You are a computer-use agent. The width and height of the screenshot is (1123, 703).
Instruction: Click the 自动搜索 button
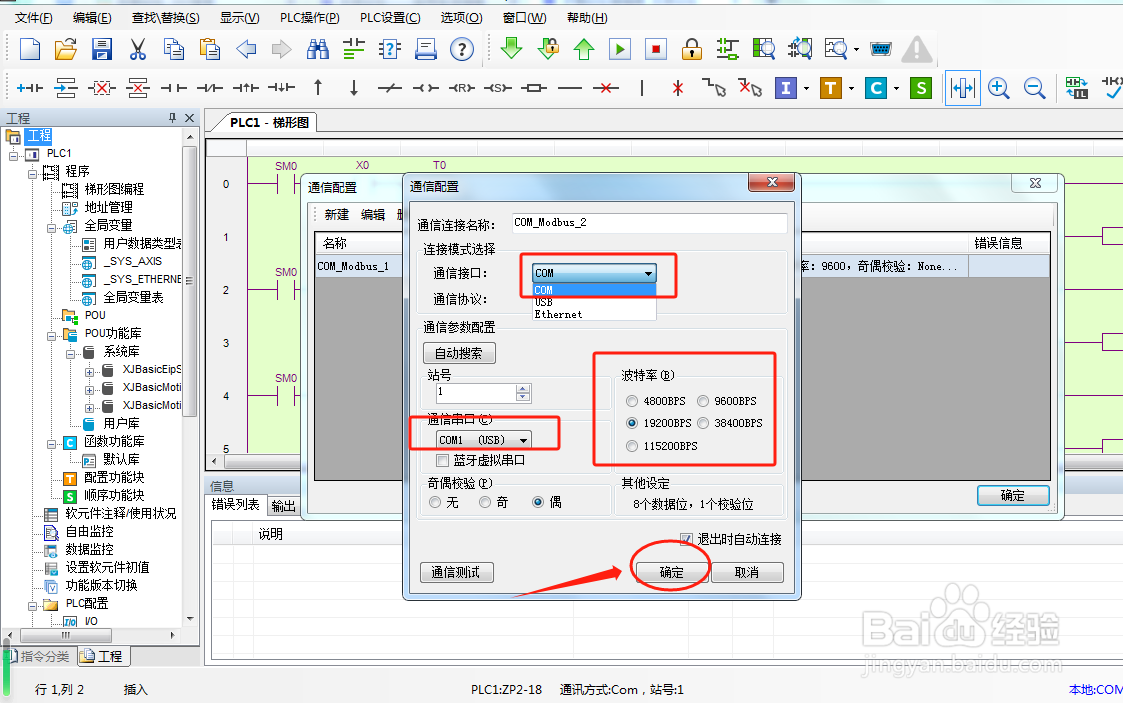coord(459,352)
